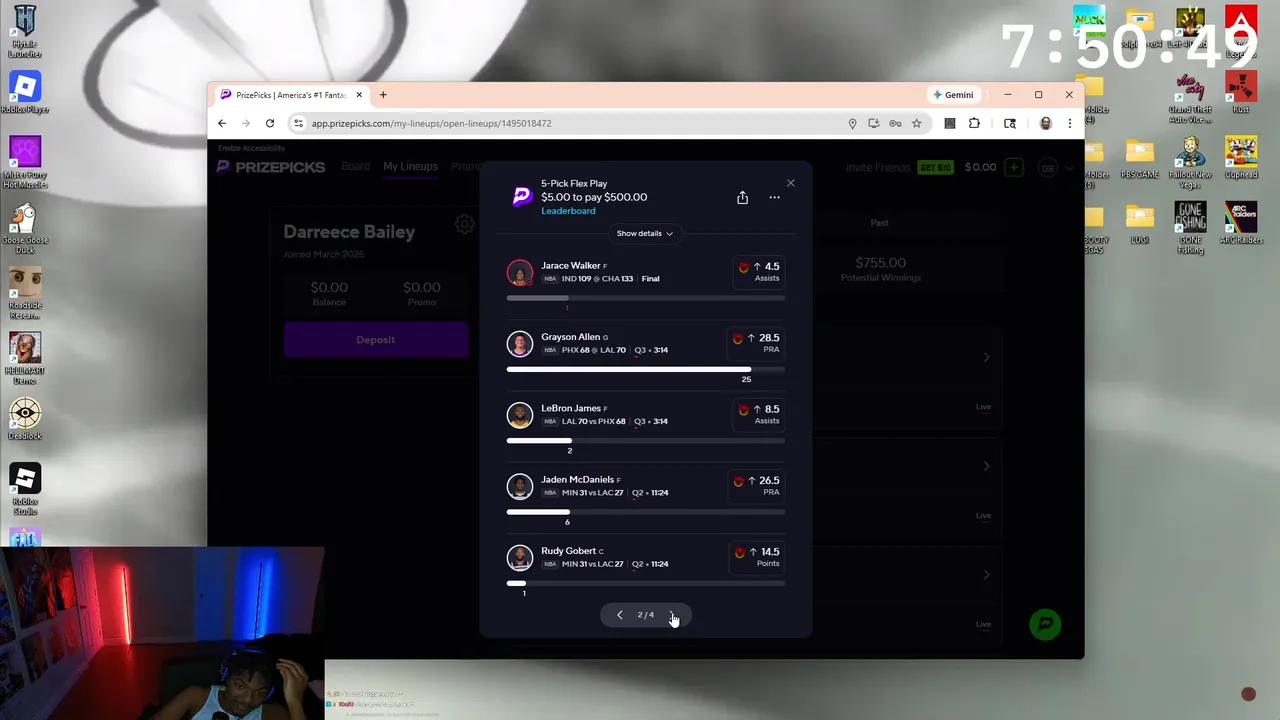Close the 5-Pick Flex Play dialog

click(791, 183)
